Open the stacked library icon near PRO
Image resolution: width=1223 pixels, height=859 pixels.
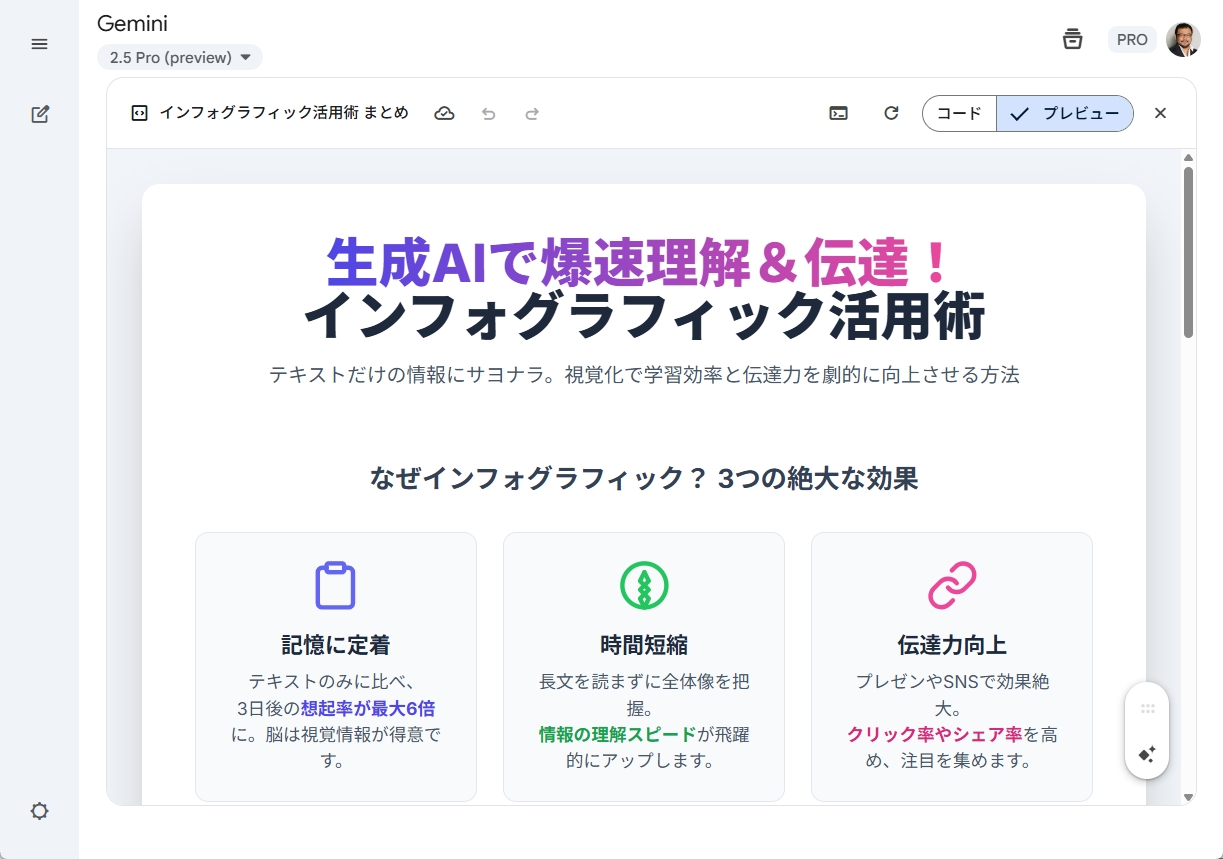click(1072, 40)
